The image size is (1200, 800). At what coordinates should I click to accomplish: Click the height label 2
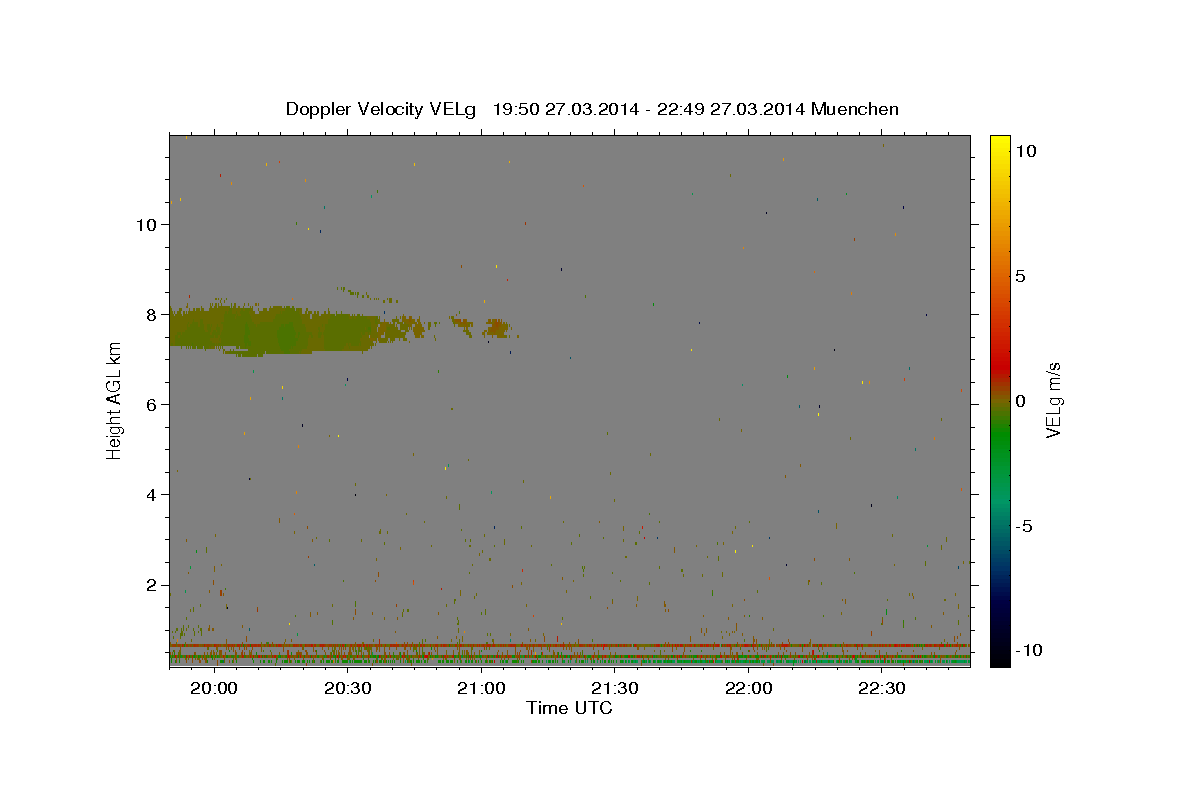(151, 585)
